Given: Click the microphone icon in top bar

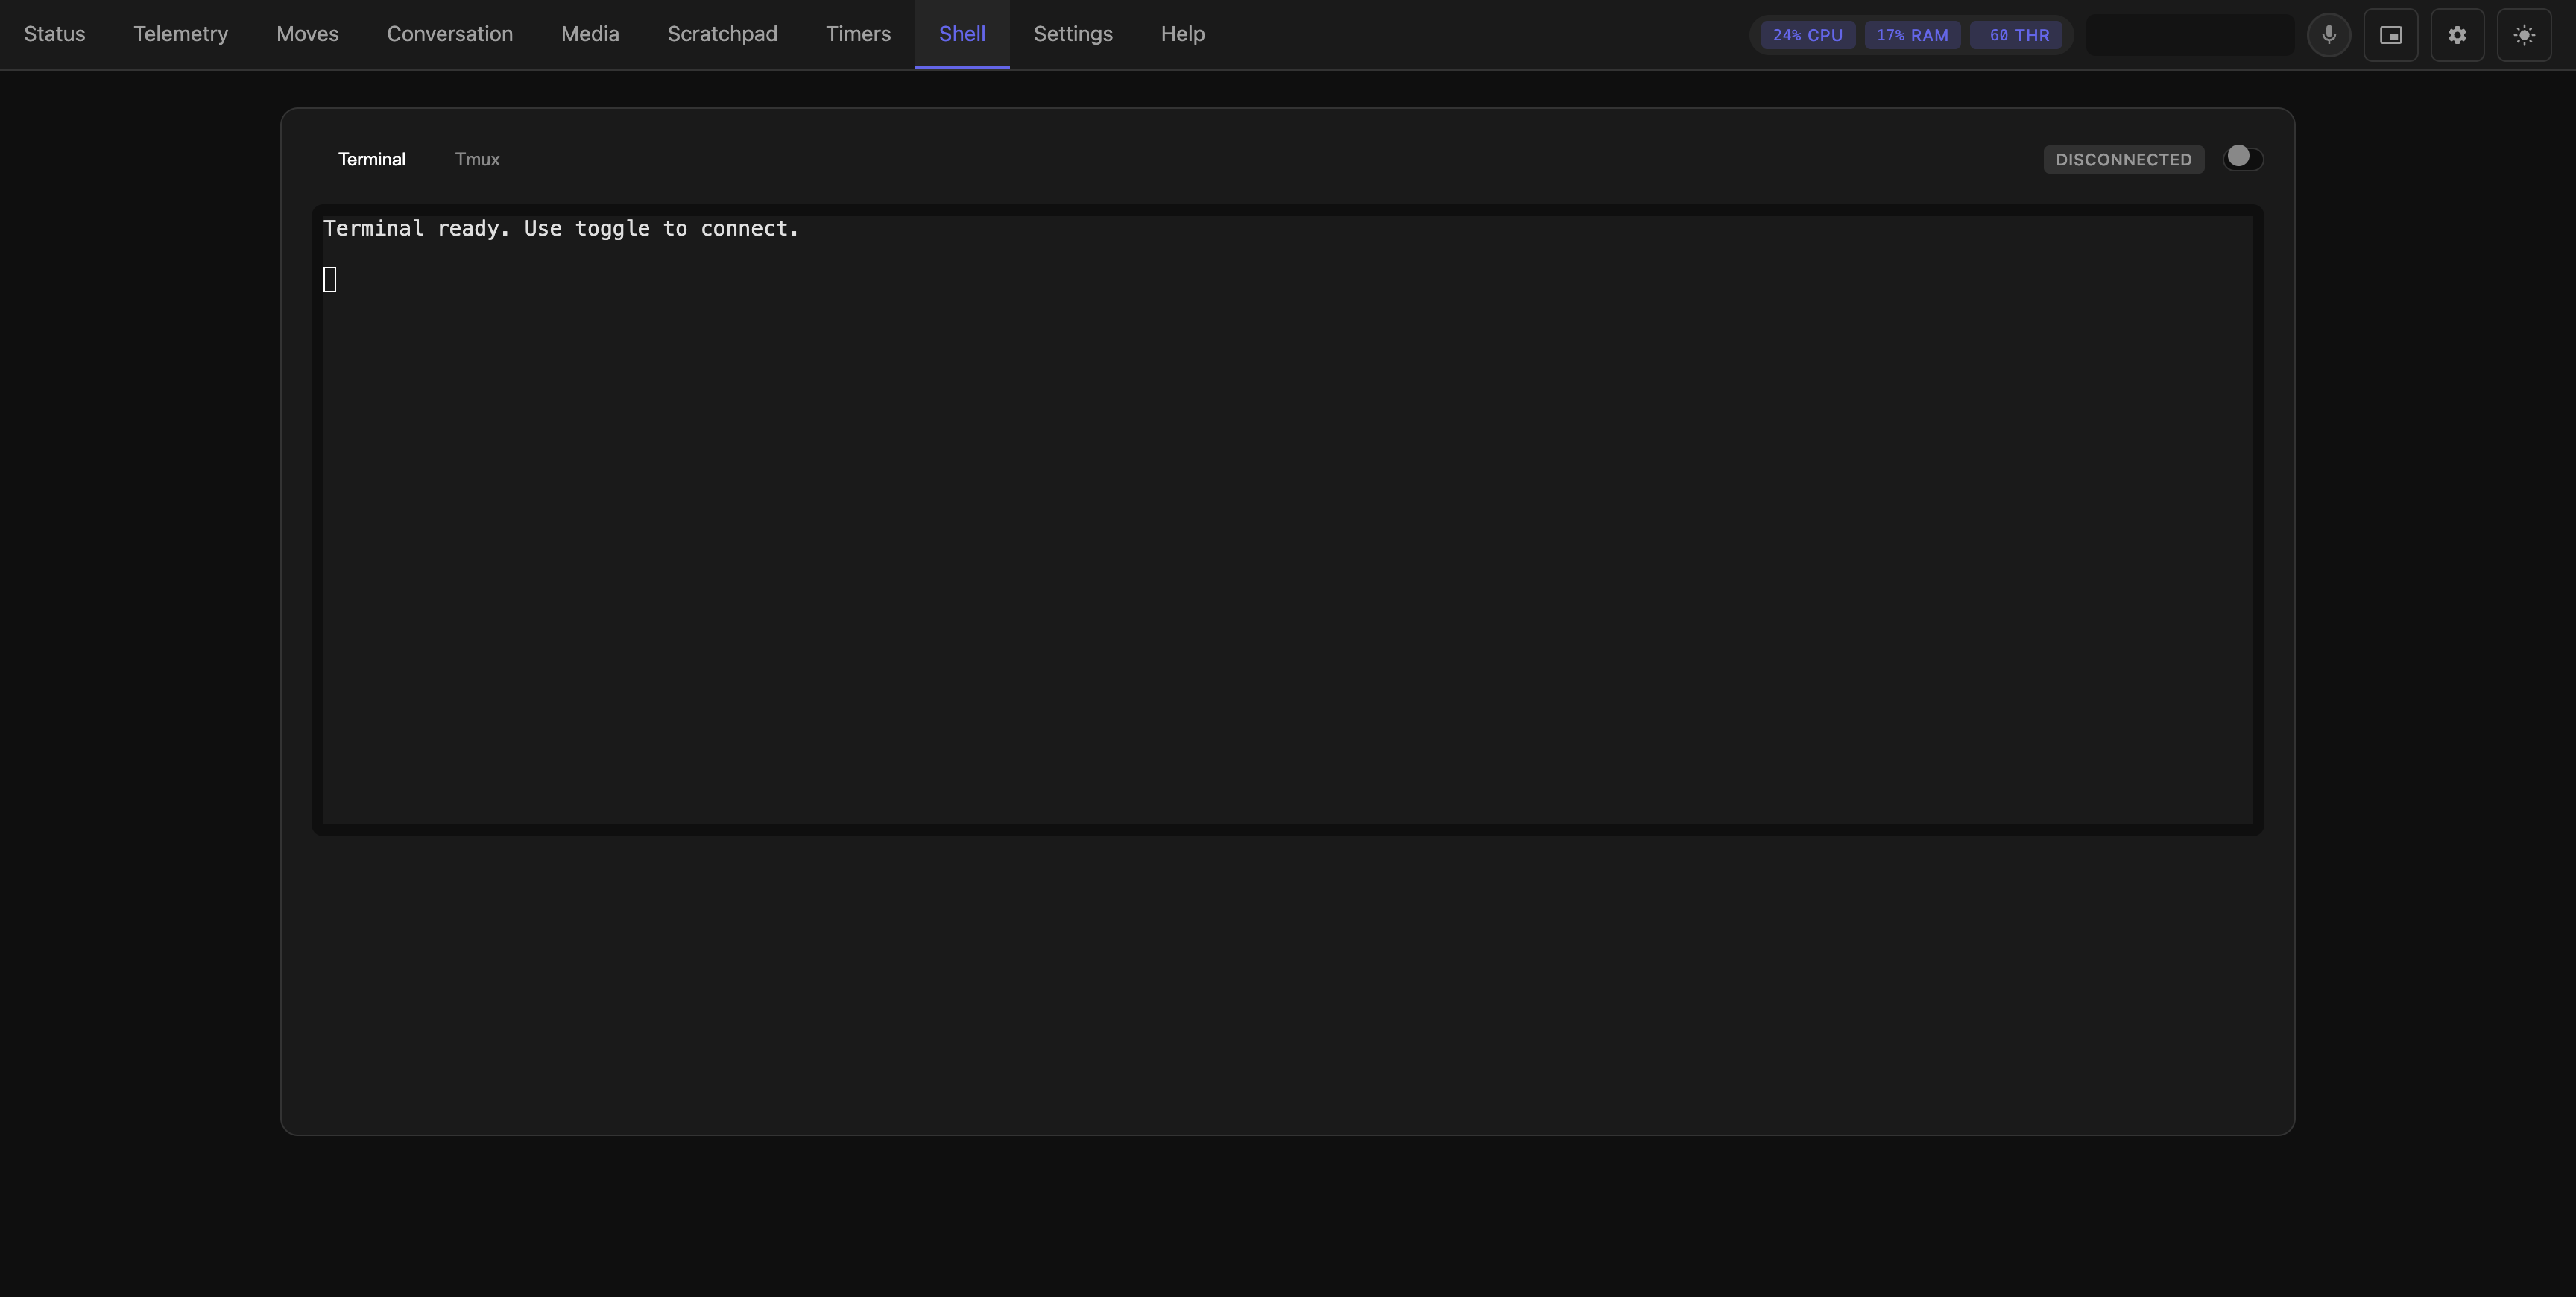Looking at the screenshot, I should [2328, 35].
